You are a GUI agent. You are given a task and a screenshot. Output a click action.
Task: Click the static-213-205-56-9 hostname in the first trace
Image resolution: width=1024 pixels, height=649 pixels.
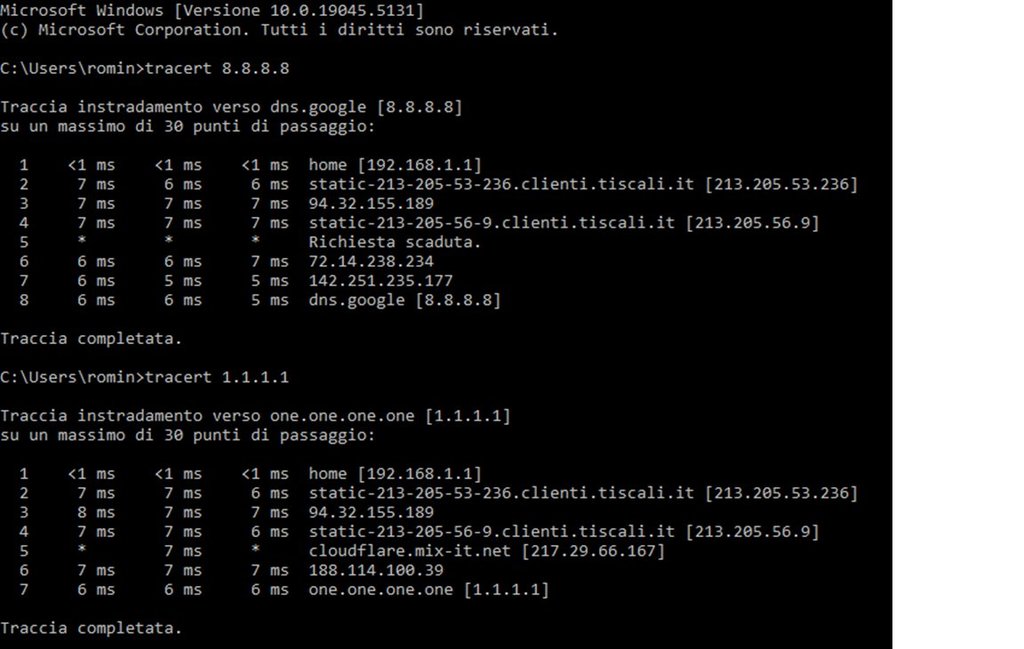tap(492, 223)
